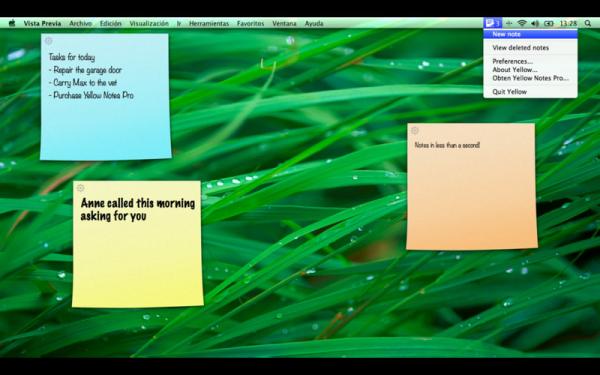Image resolution: width=600 pixels, height=375 pixels.
Task: Open the Archivo menu
Action: click(80, 23)
